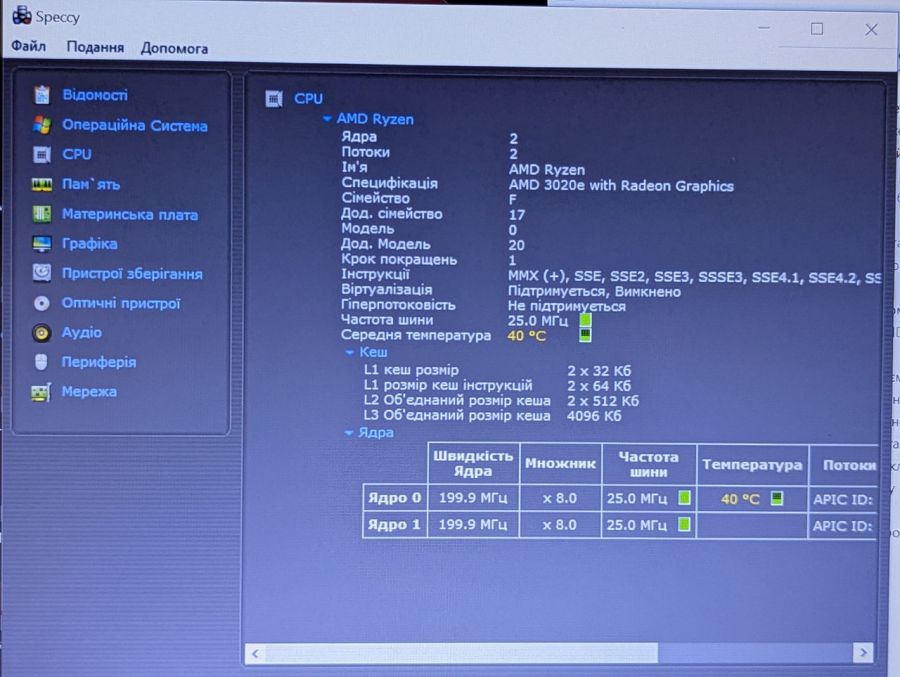Click the 40 °C average temperature value
Viewport: 900px width, 677px height.
pyautogui.click(x=527, y=336)
